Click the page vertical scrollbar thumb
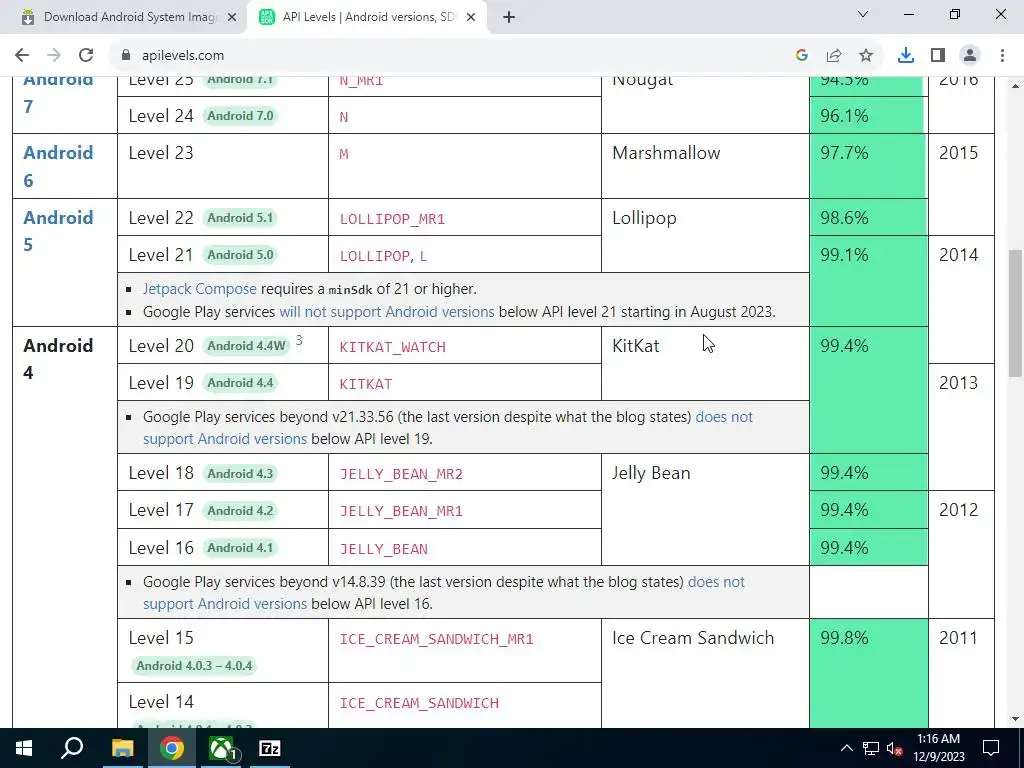This screenshot has width=1024, height=768. [1015, 312]
